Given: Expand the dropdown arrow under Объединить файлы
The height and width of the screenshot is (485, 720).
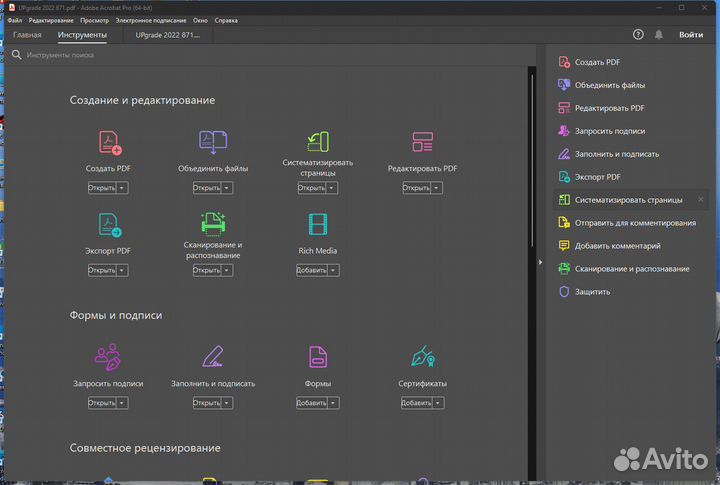Looking at the screenshot, I should coord(226,188).
